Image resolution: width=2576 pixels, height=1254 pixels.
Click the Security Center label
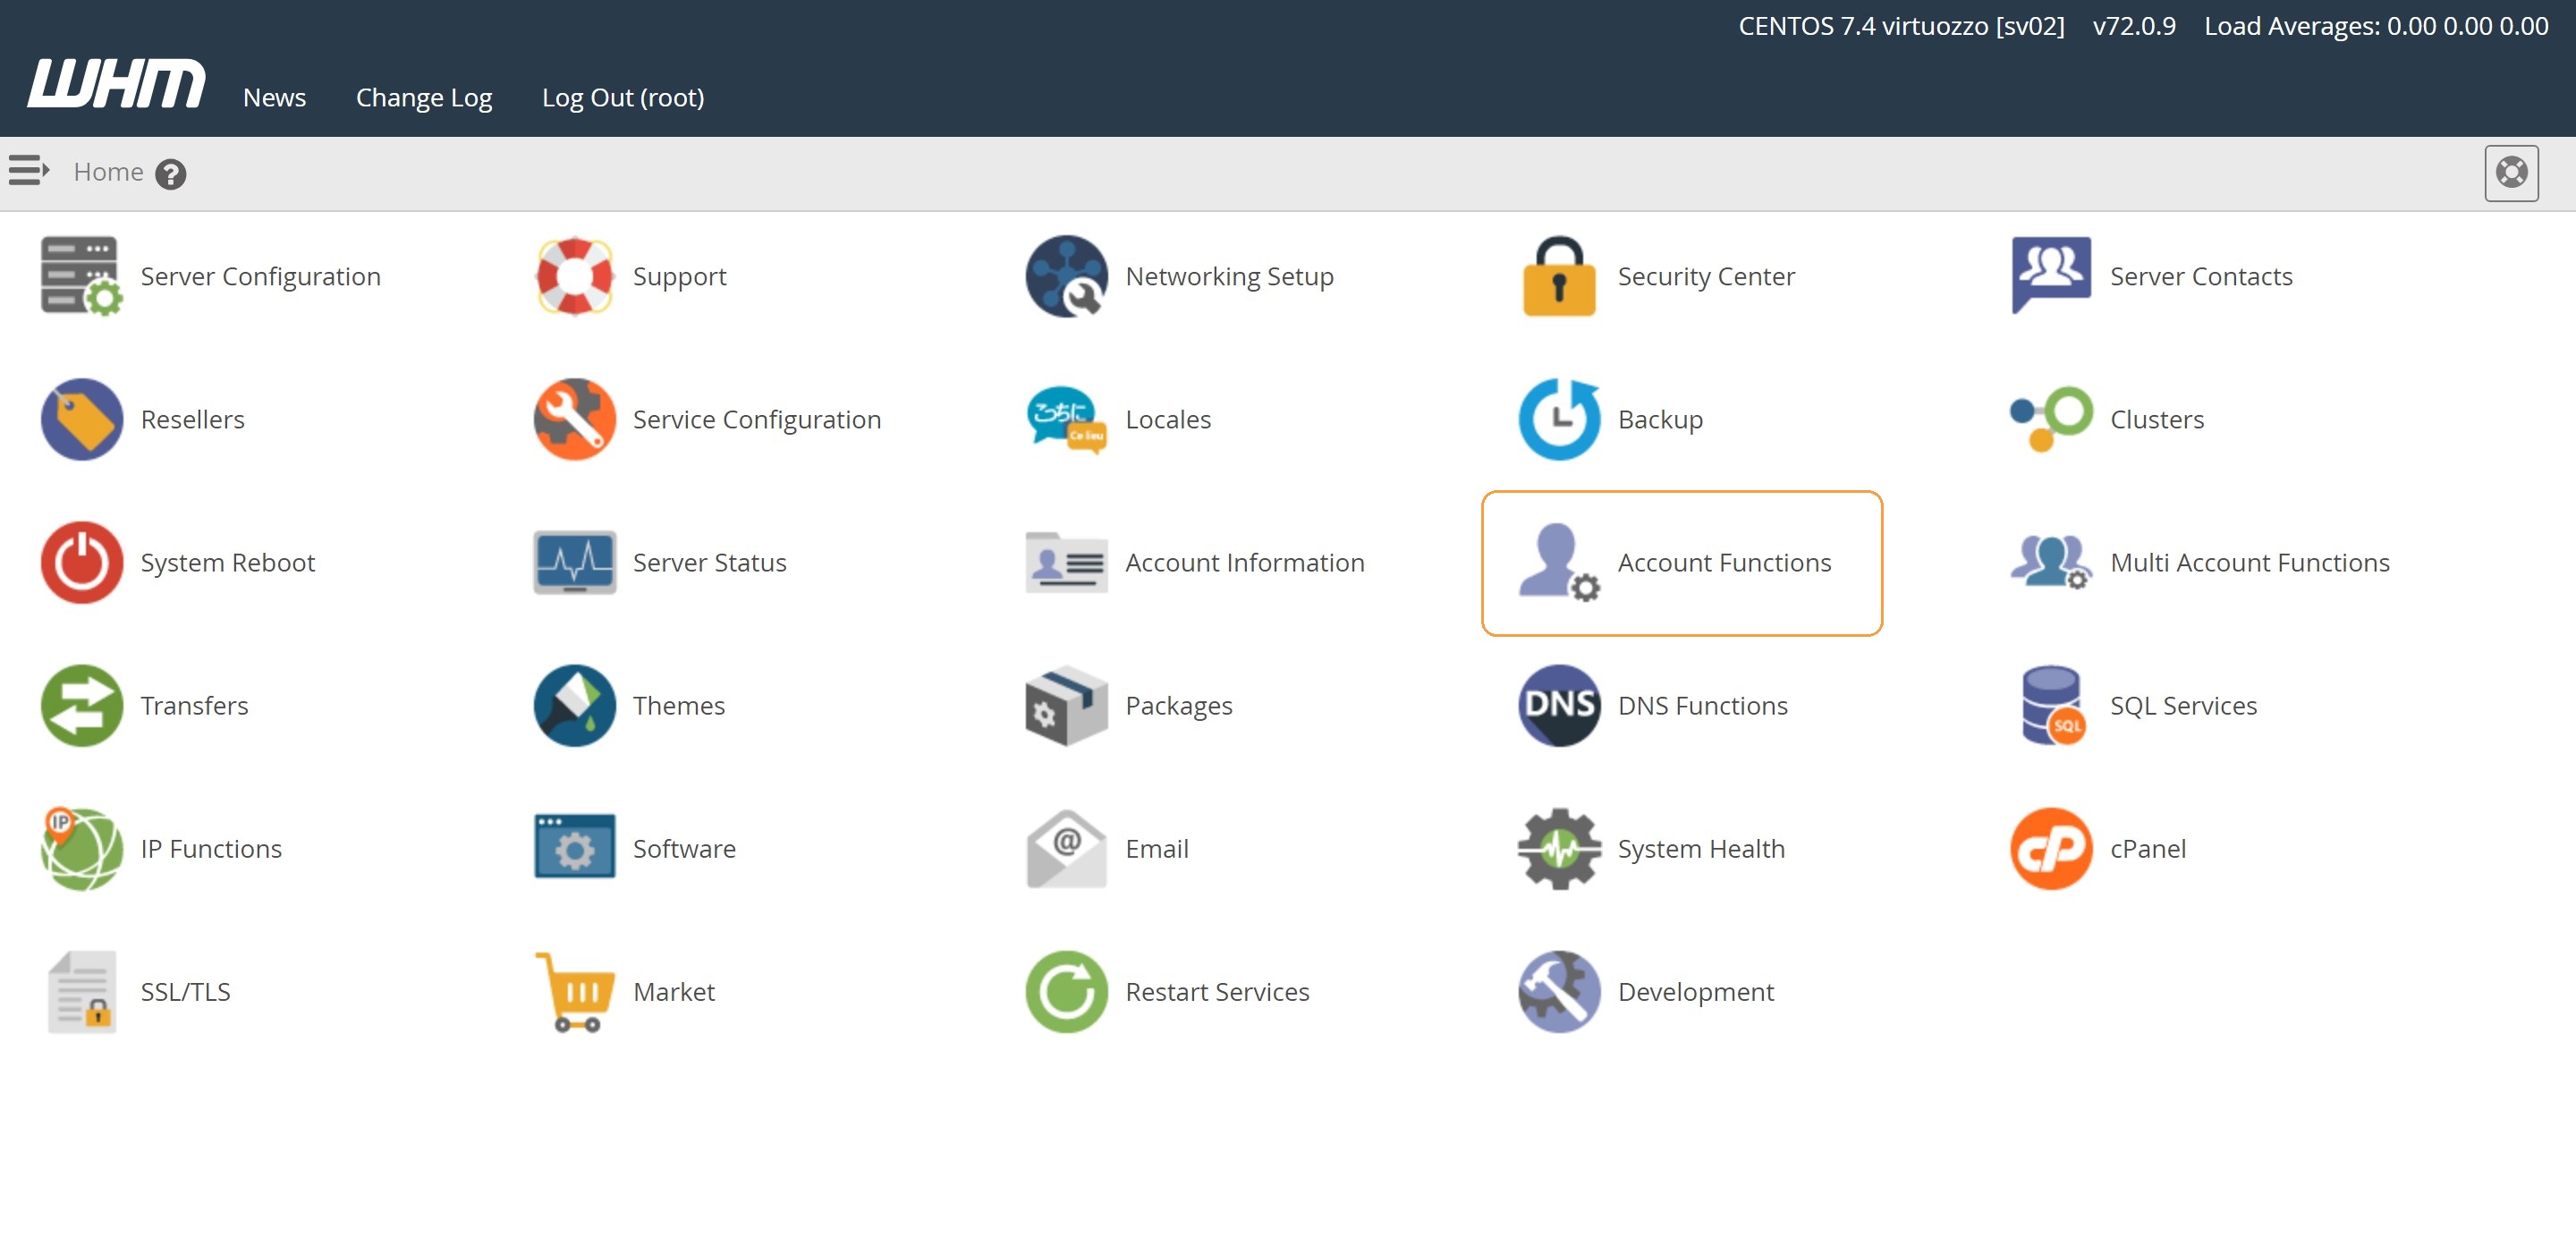click(1706, 276)
